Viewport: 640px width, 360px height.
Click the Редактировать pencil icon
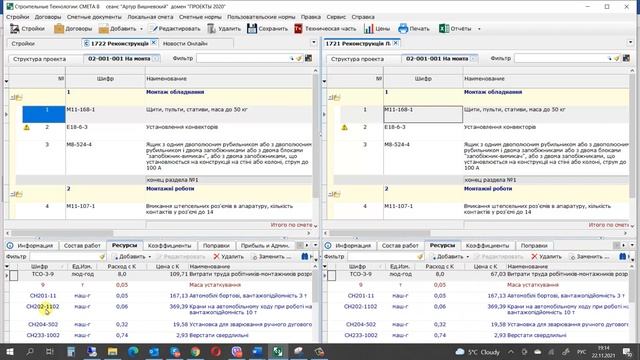pos(153,29)
